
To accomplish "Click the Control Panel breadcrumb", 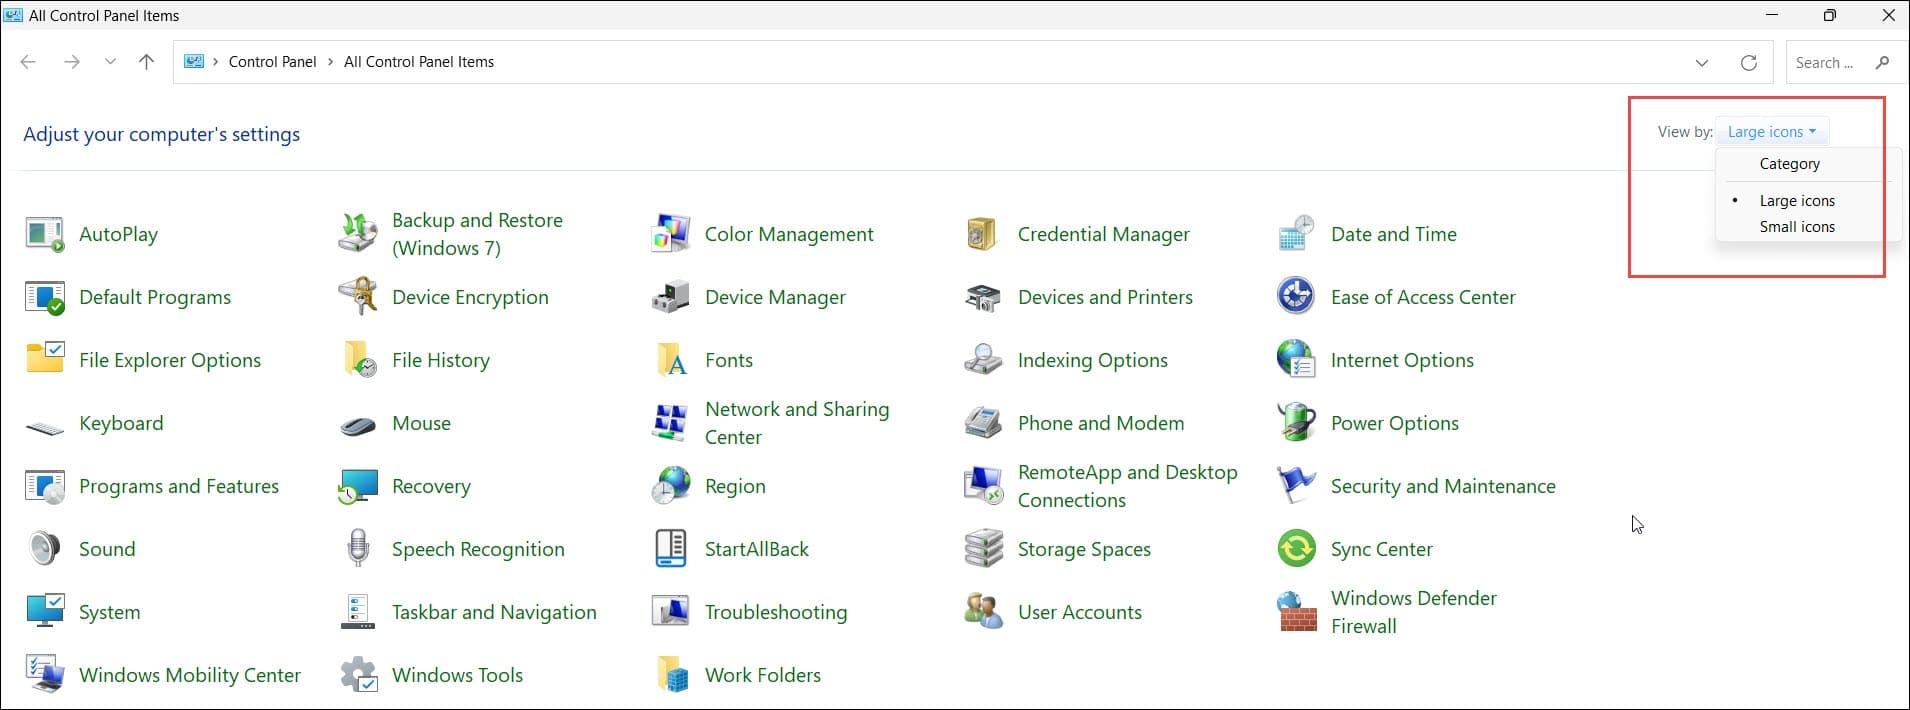I will (272, 62).
